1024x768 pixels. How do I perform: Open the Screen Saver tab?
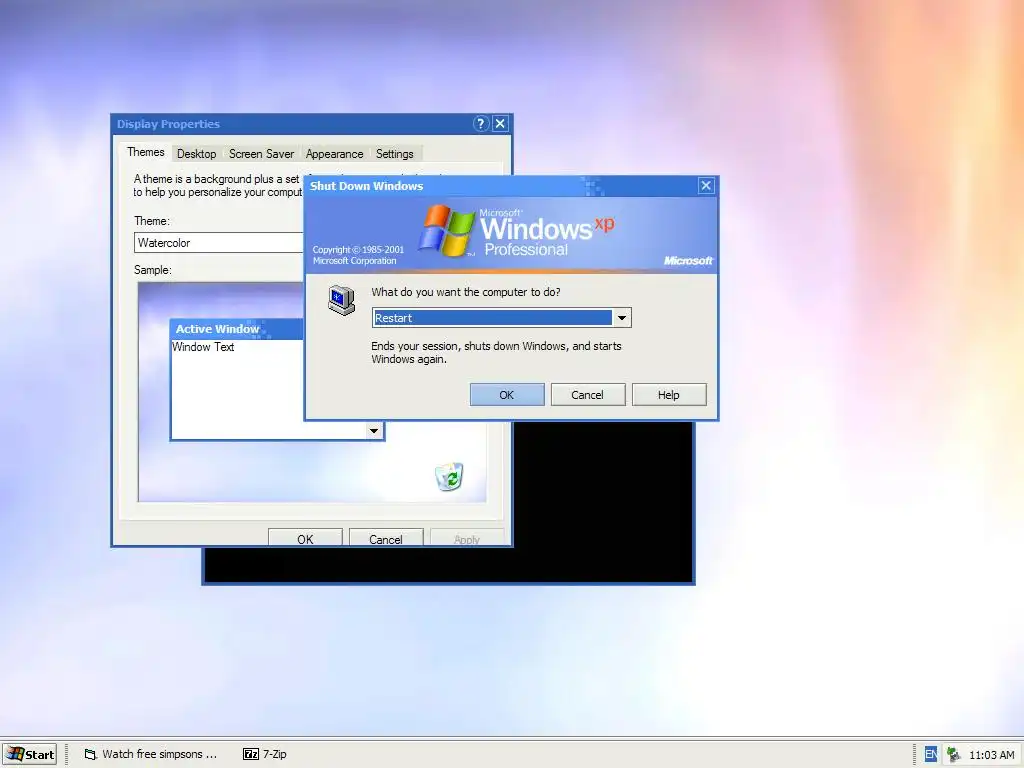261,154
